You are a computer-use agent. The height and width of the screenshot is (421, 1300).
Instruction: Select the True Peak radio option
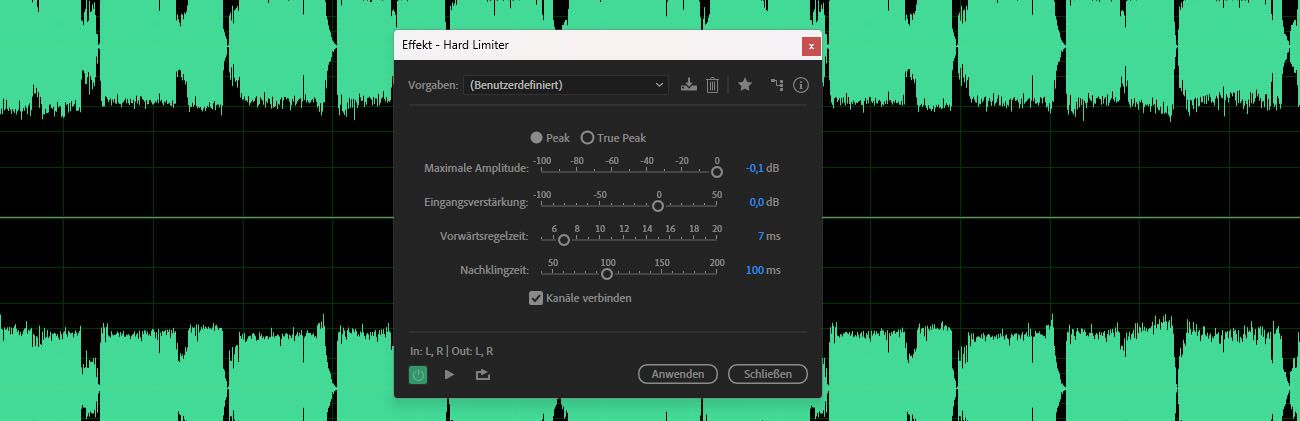[614, 138]
